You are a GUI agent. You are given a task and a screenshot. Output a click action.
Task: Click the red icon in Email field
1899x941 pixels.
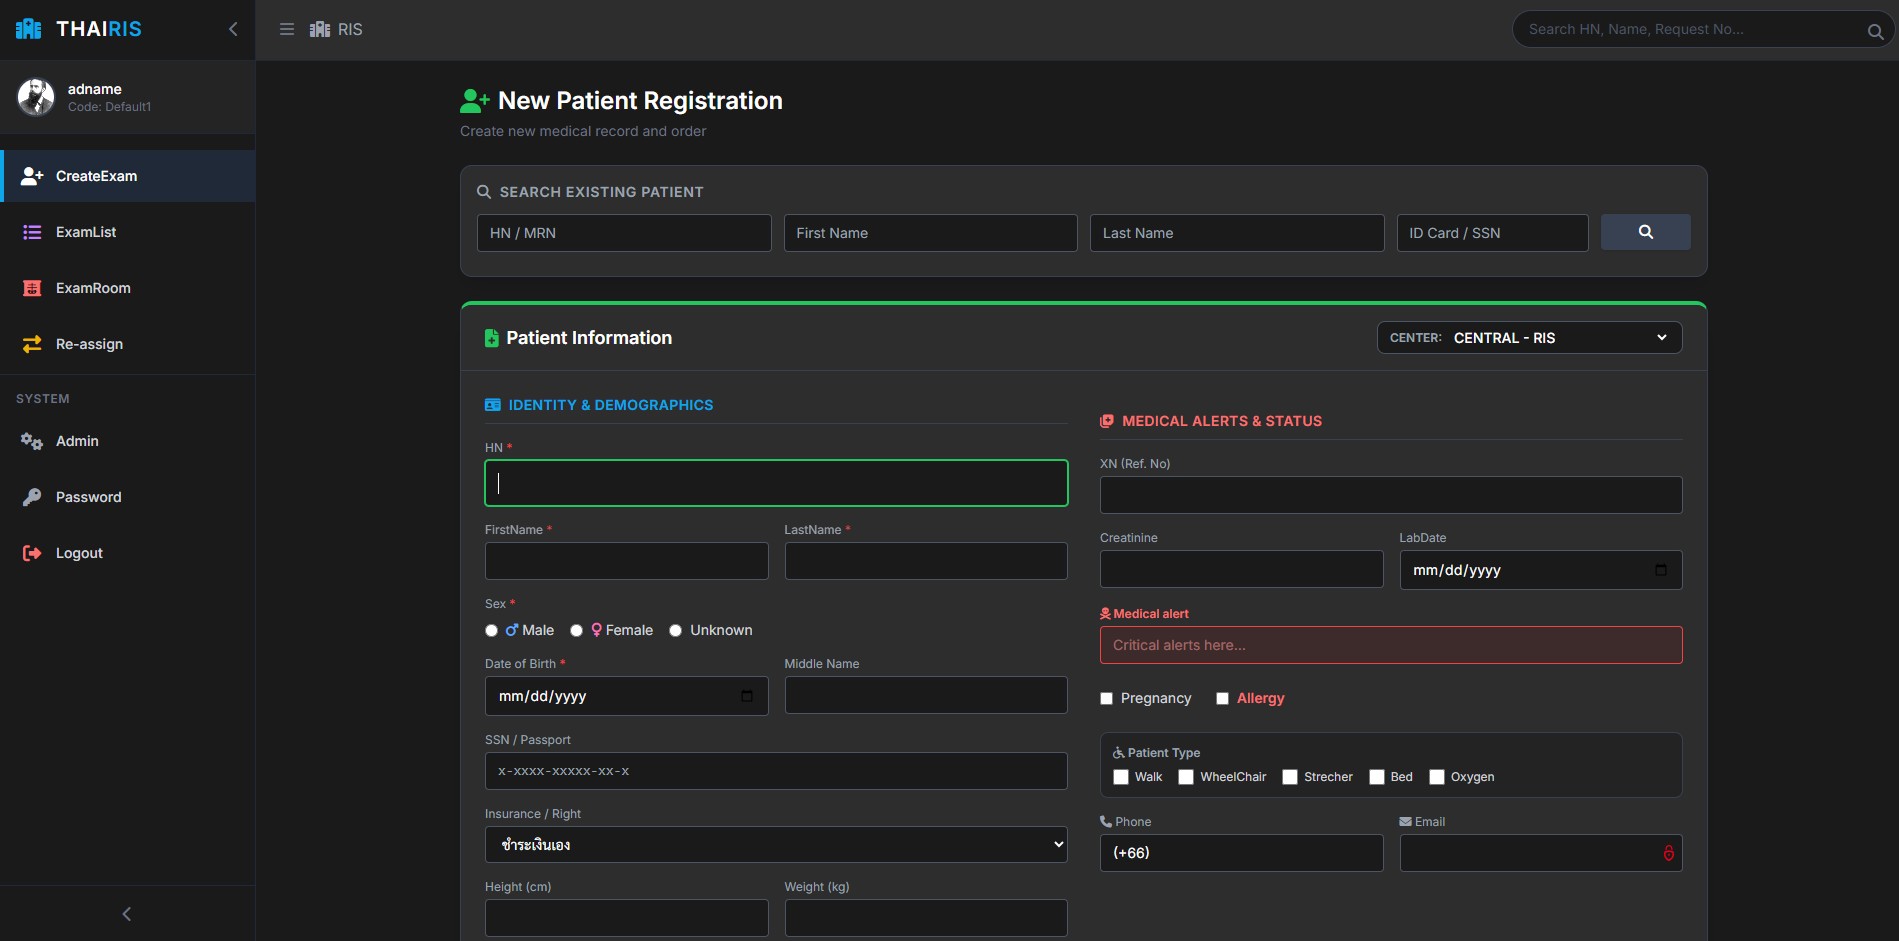tap(1668, 853)
